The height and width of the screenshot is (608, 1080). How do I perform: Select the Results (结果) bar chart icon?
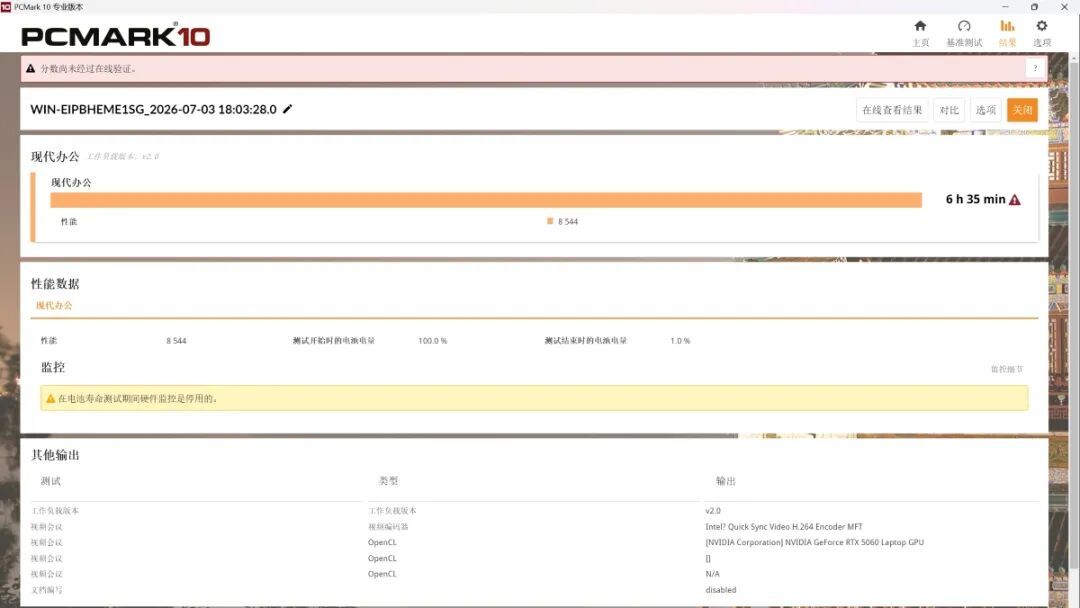(1007, 26)
